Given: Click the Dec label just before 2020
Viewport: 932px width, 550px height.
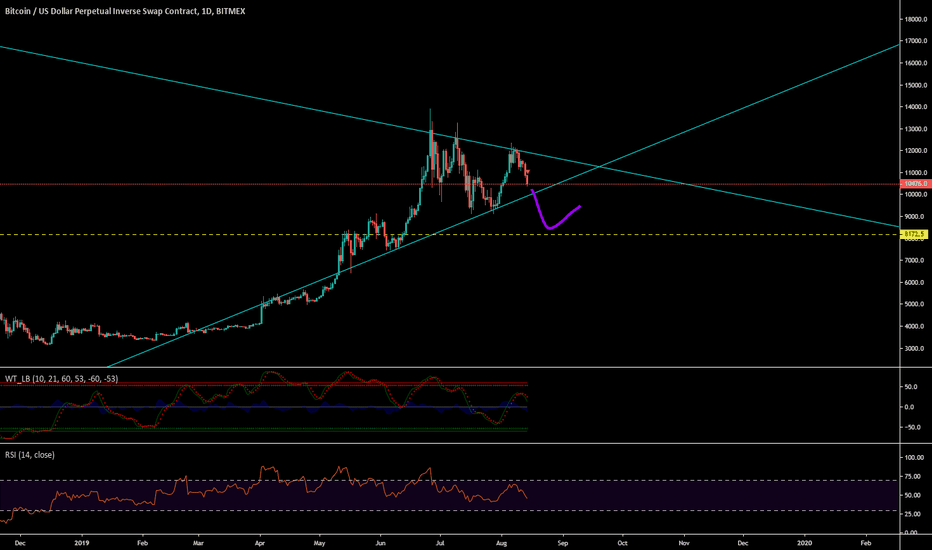Looking at the screenshot, I should coord(743,542).
